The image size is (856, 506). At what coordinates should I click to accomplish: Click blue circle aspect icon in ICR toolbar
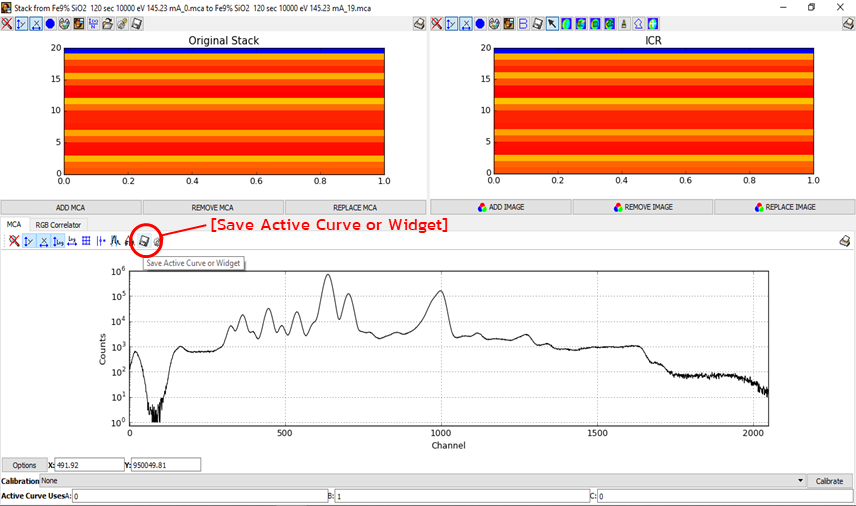tap(480, 24)
